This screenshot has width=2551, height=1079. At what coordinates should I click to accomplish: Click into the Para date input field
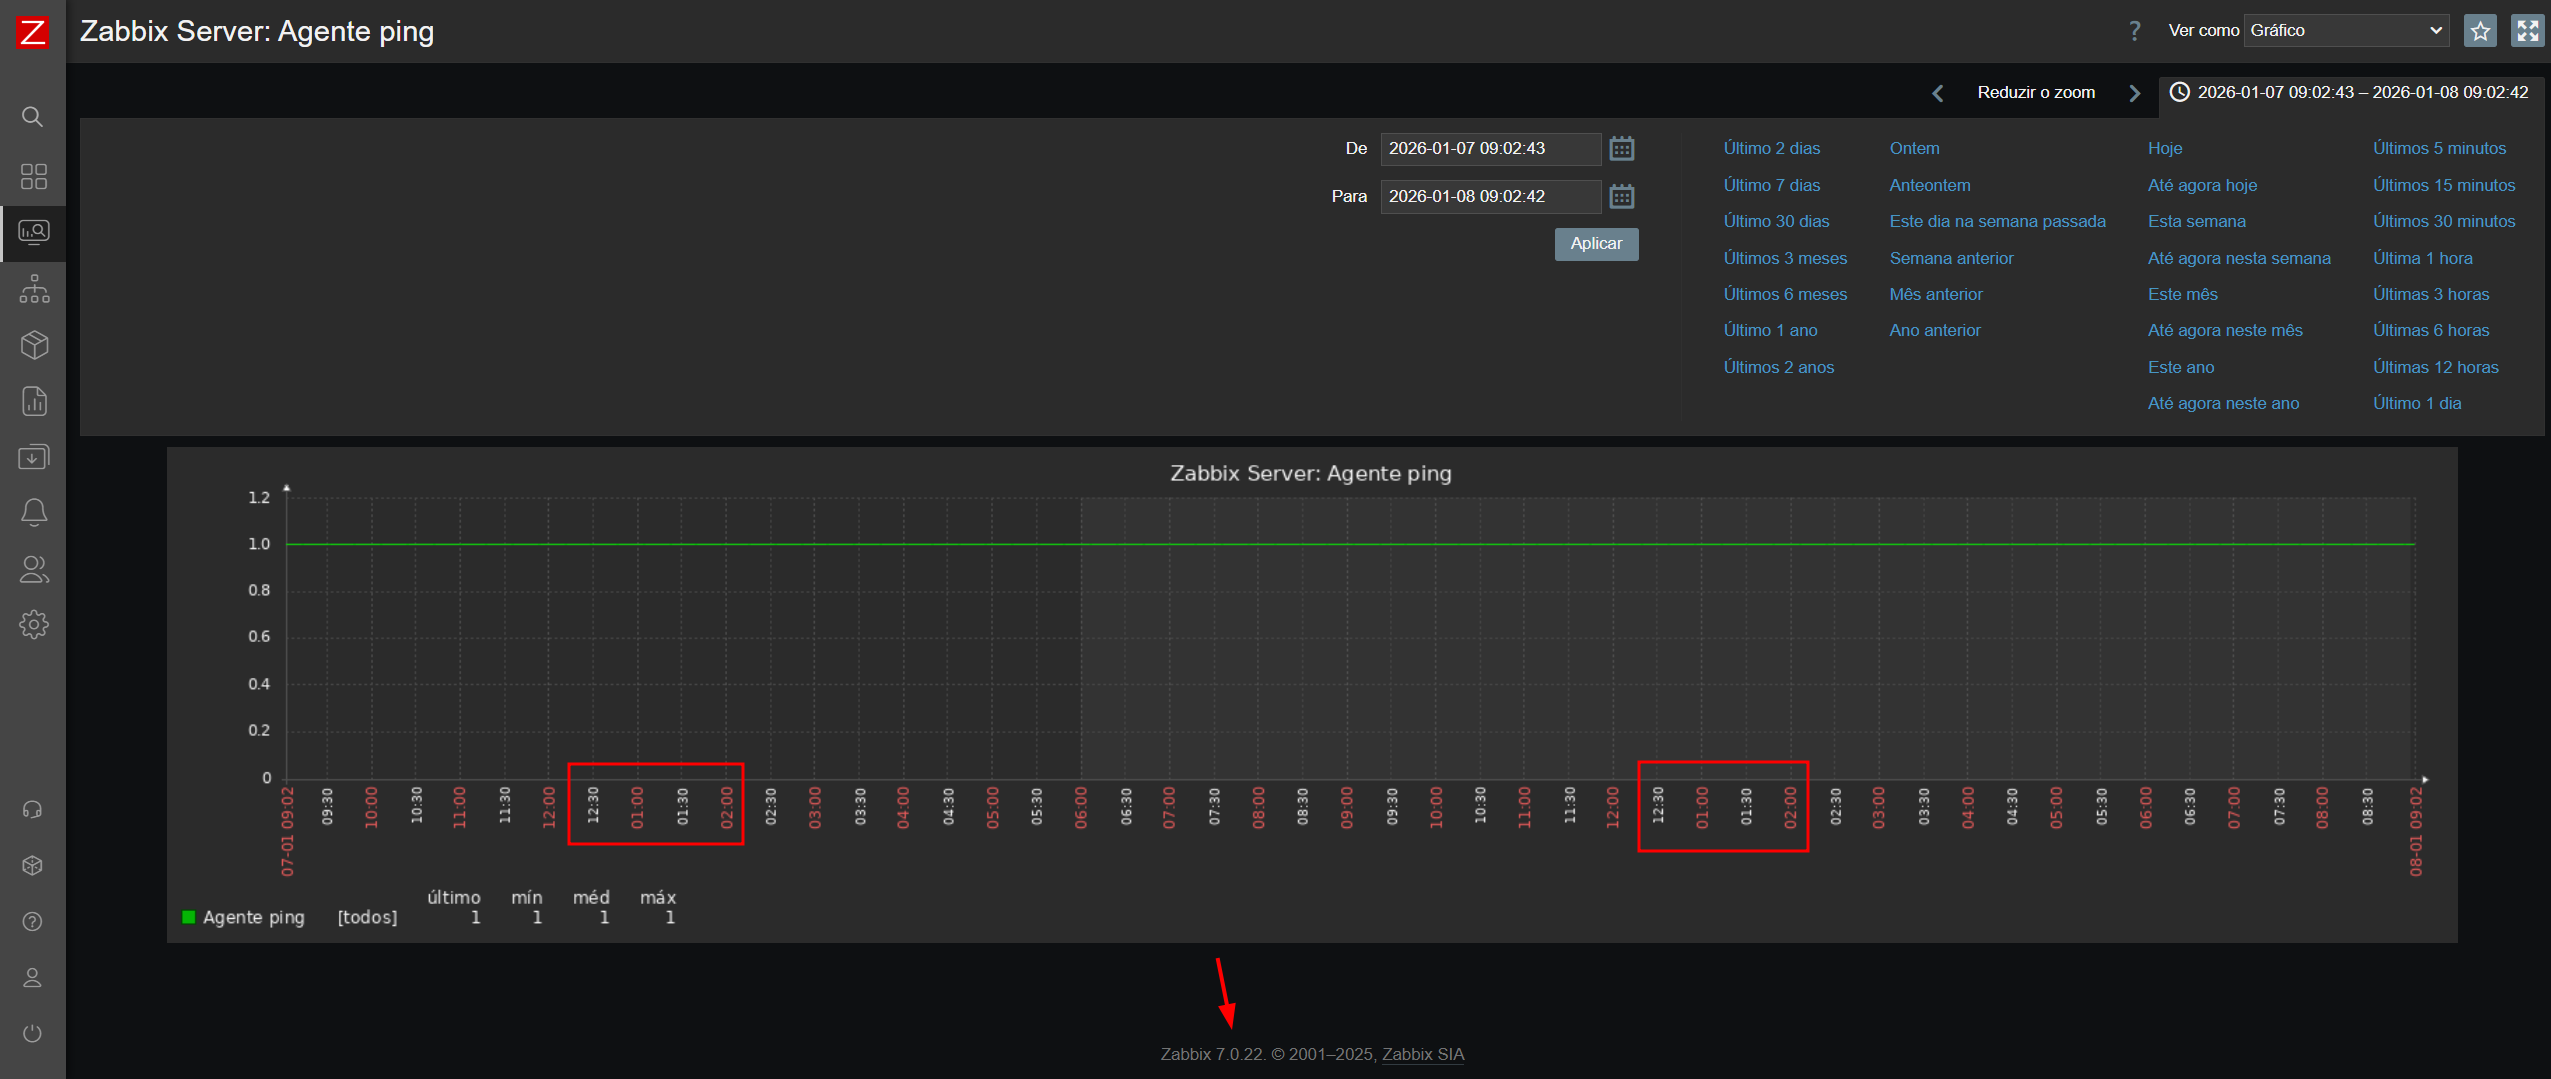pos(1489,197)
